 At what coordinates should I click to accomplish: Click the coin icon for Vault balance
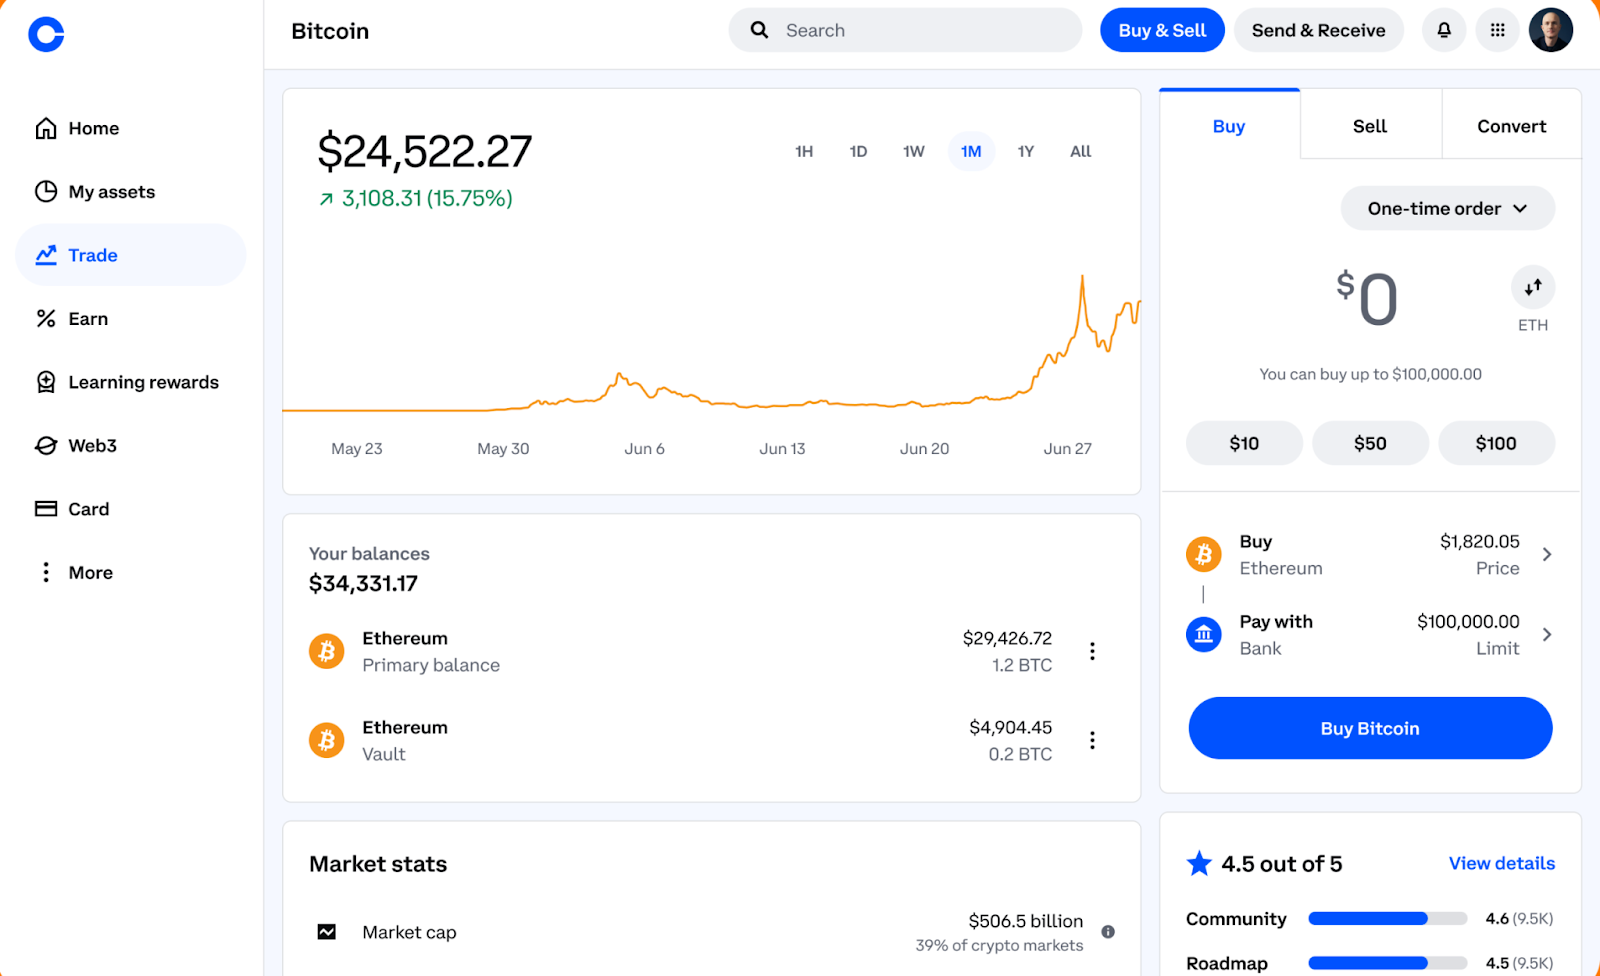pos(326,740)
